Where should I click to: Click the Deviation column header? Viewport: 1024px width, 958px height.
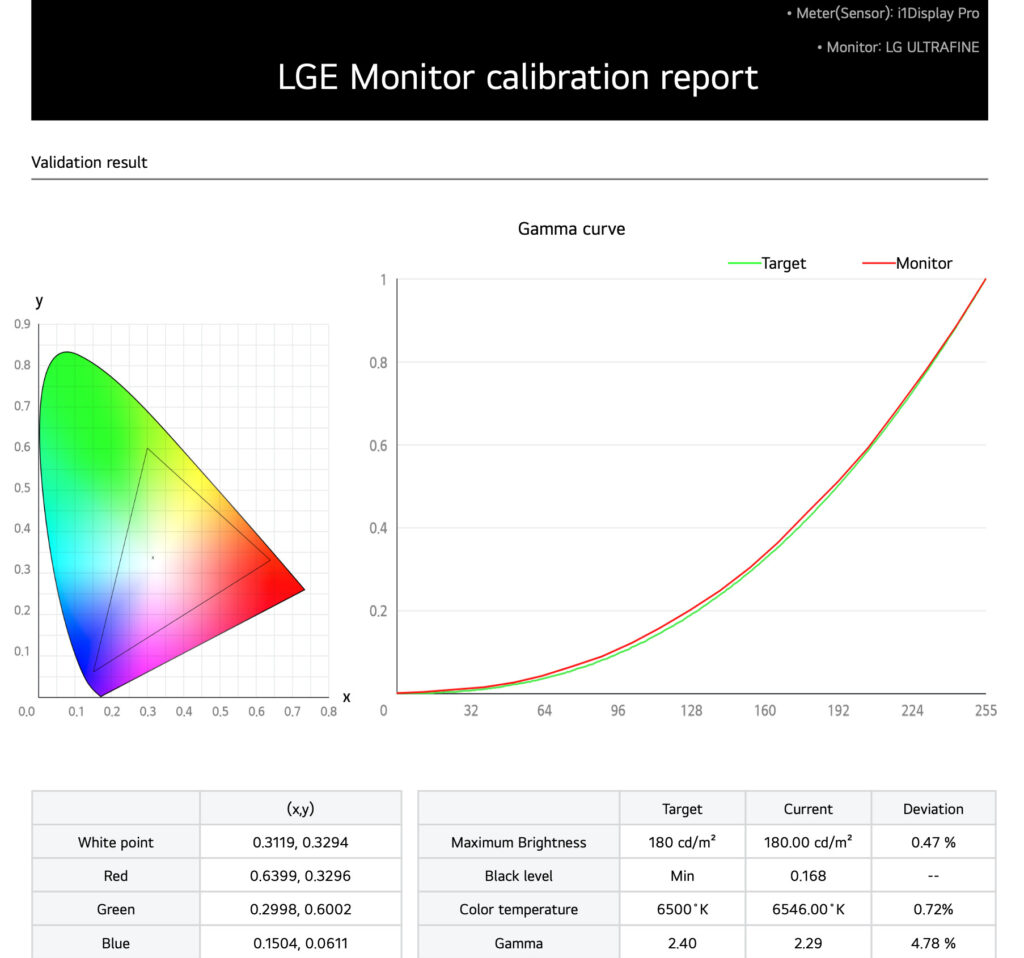(x=933, y=809)
